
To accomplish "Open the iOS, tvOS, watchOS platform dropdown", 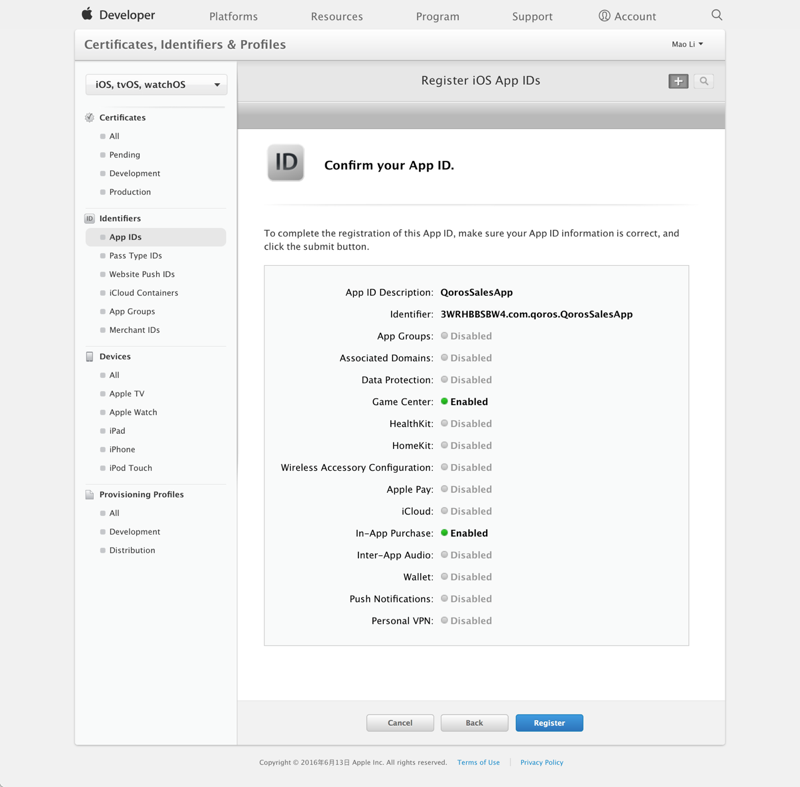I will click(156, 85).
